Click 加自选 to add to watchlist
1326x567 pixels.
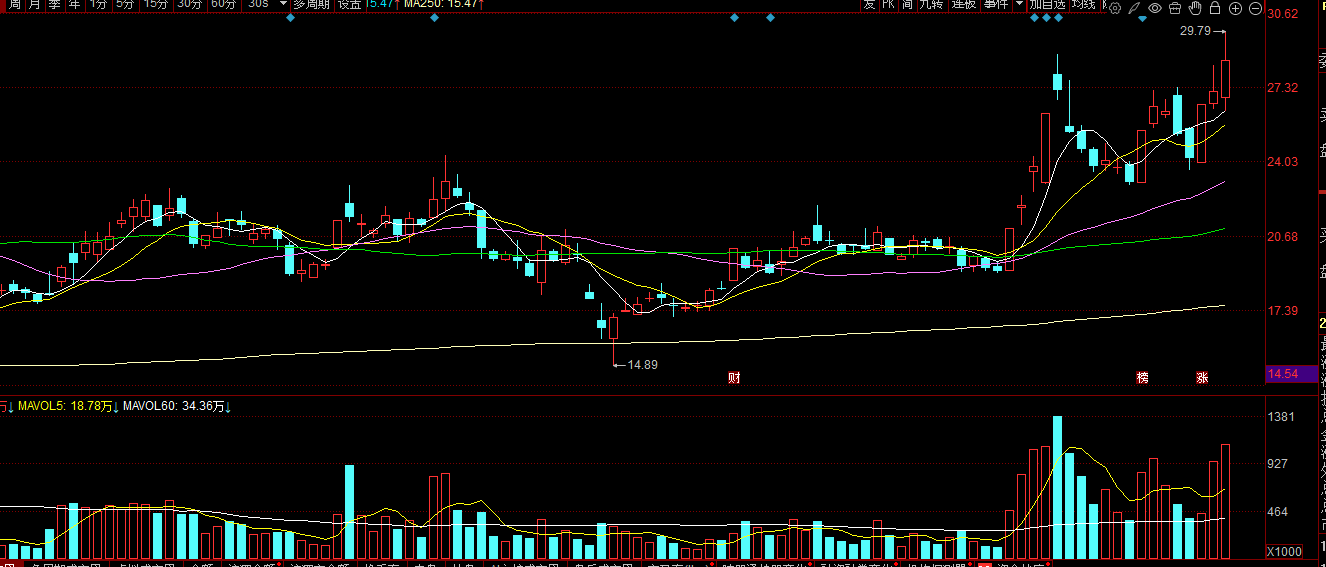click(1047, 4)
